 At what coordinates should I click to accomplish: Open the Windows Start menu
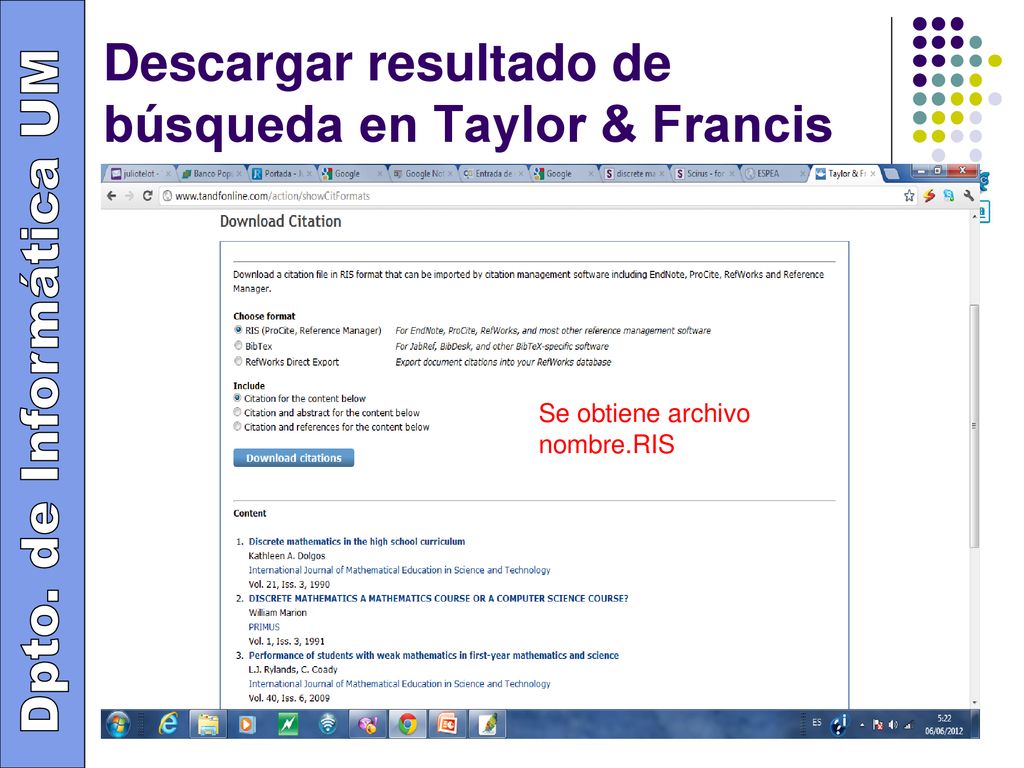[118, 724]
